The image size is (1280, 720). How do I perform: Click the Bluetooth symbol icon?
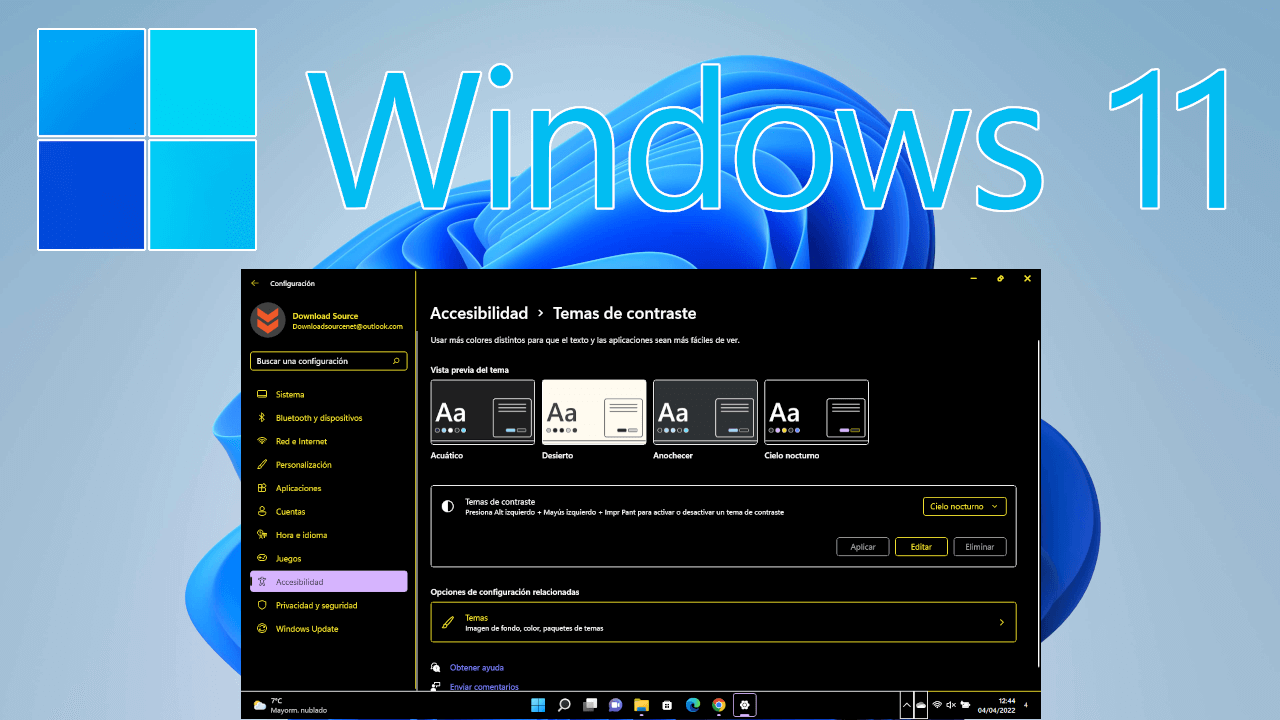262,418
